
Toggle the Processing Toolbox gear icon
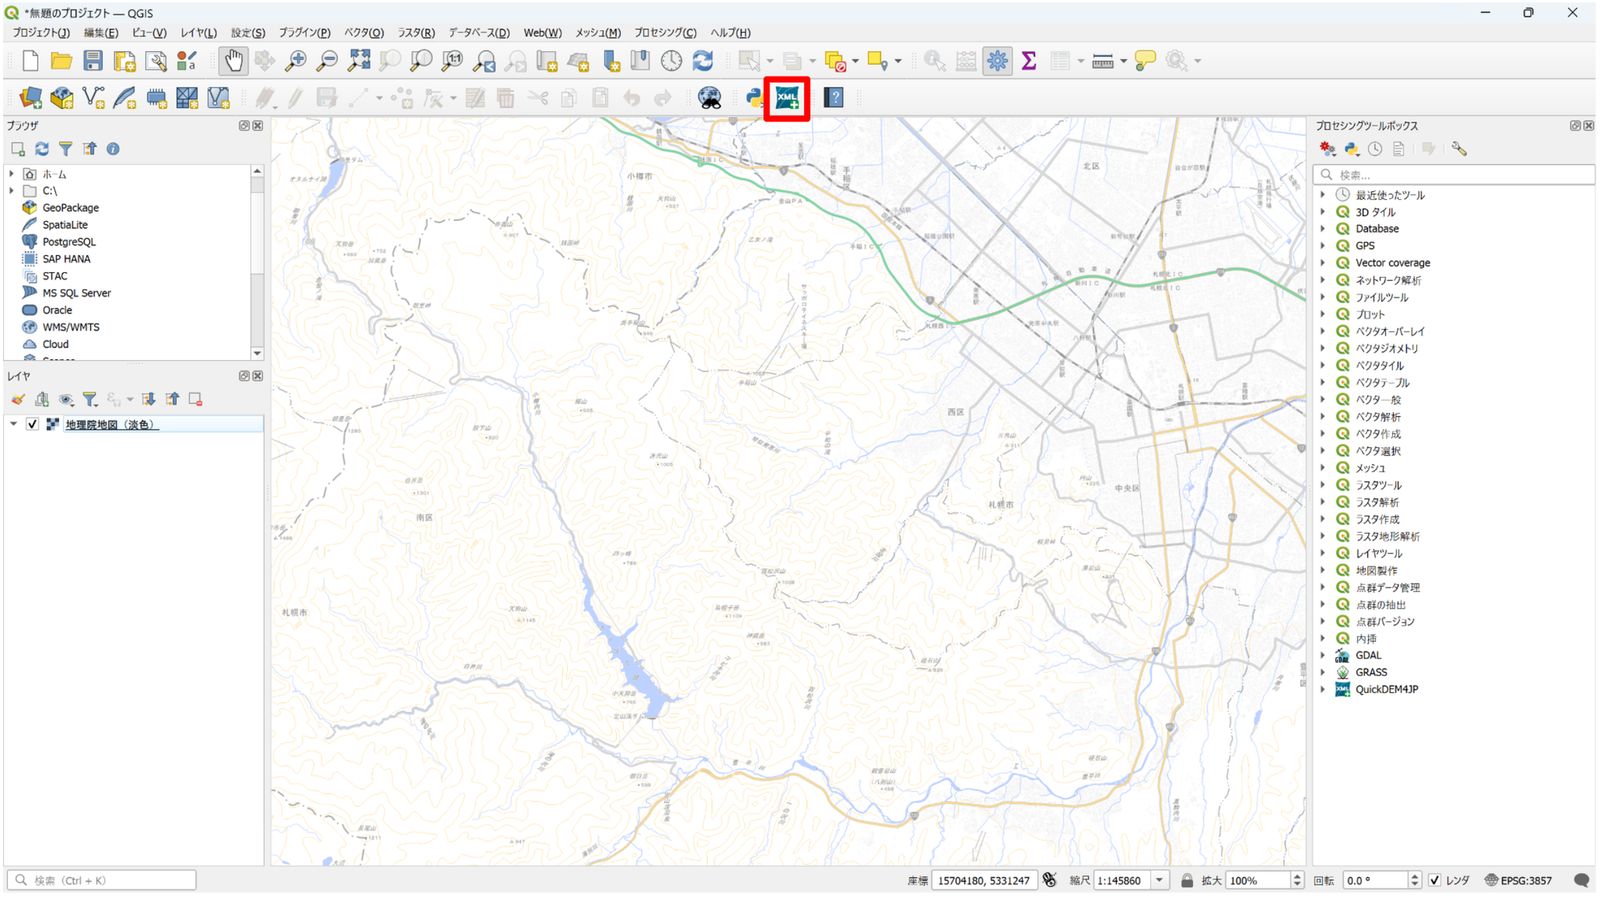[x=997, y=61]
